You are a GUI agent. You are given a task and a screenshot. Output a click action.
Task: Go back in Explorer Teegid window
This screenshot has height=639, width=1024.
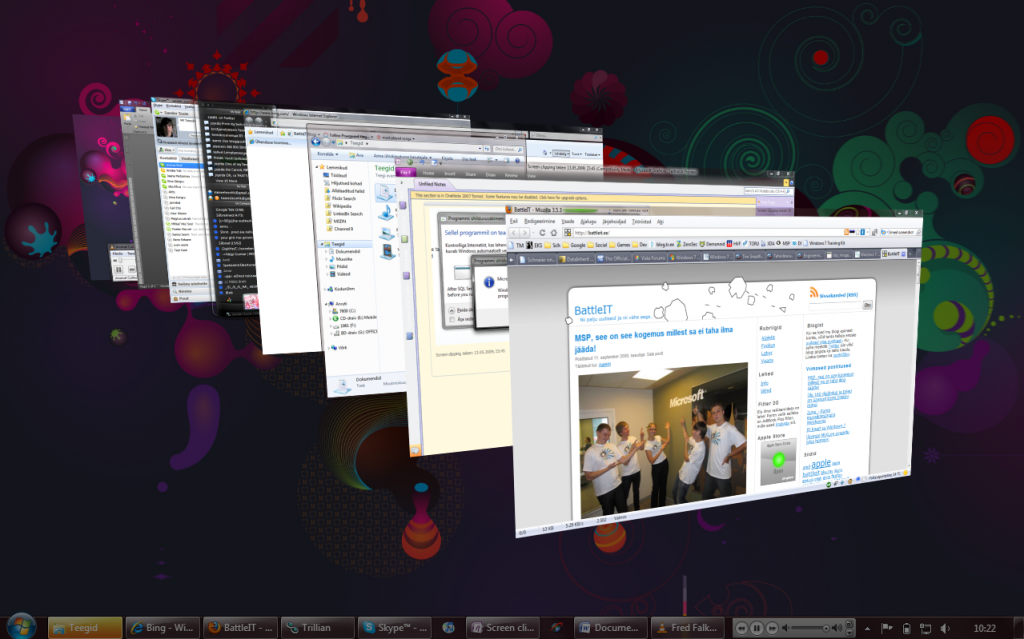tap(316, 142)
